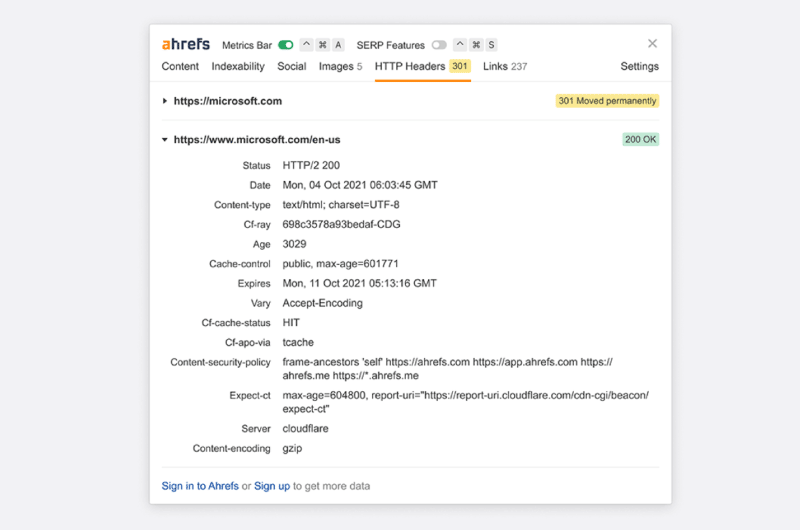Click the Sign up link
This screenshot has height=530, width=800.
click(x=272, y=486)
